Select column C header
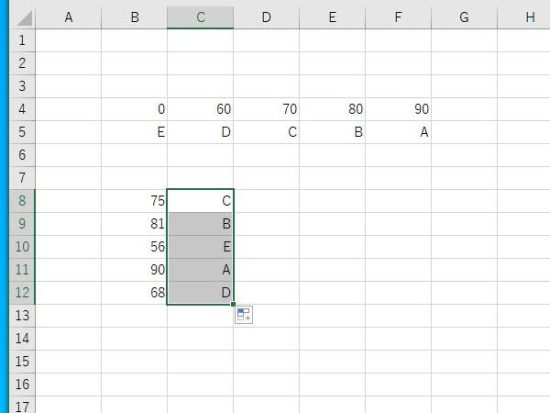Screen dimensions: 550x413 coord(200,17)
